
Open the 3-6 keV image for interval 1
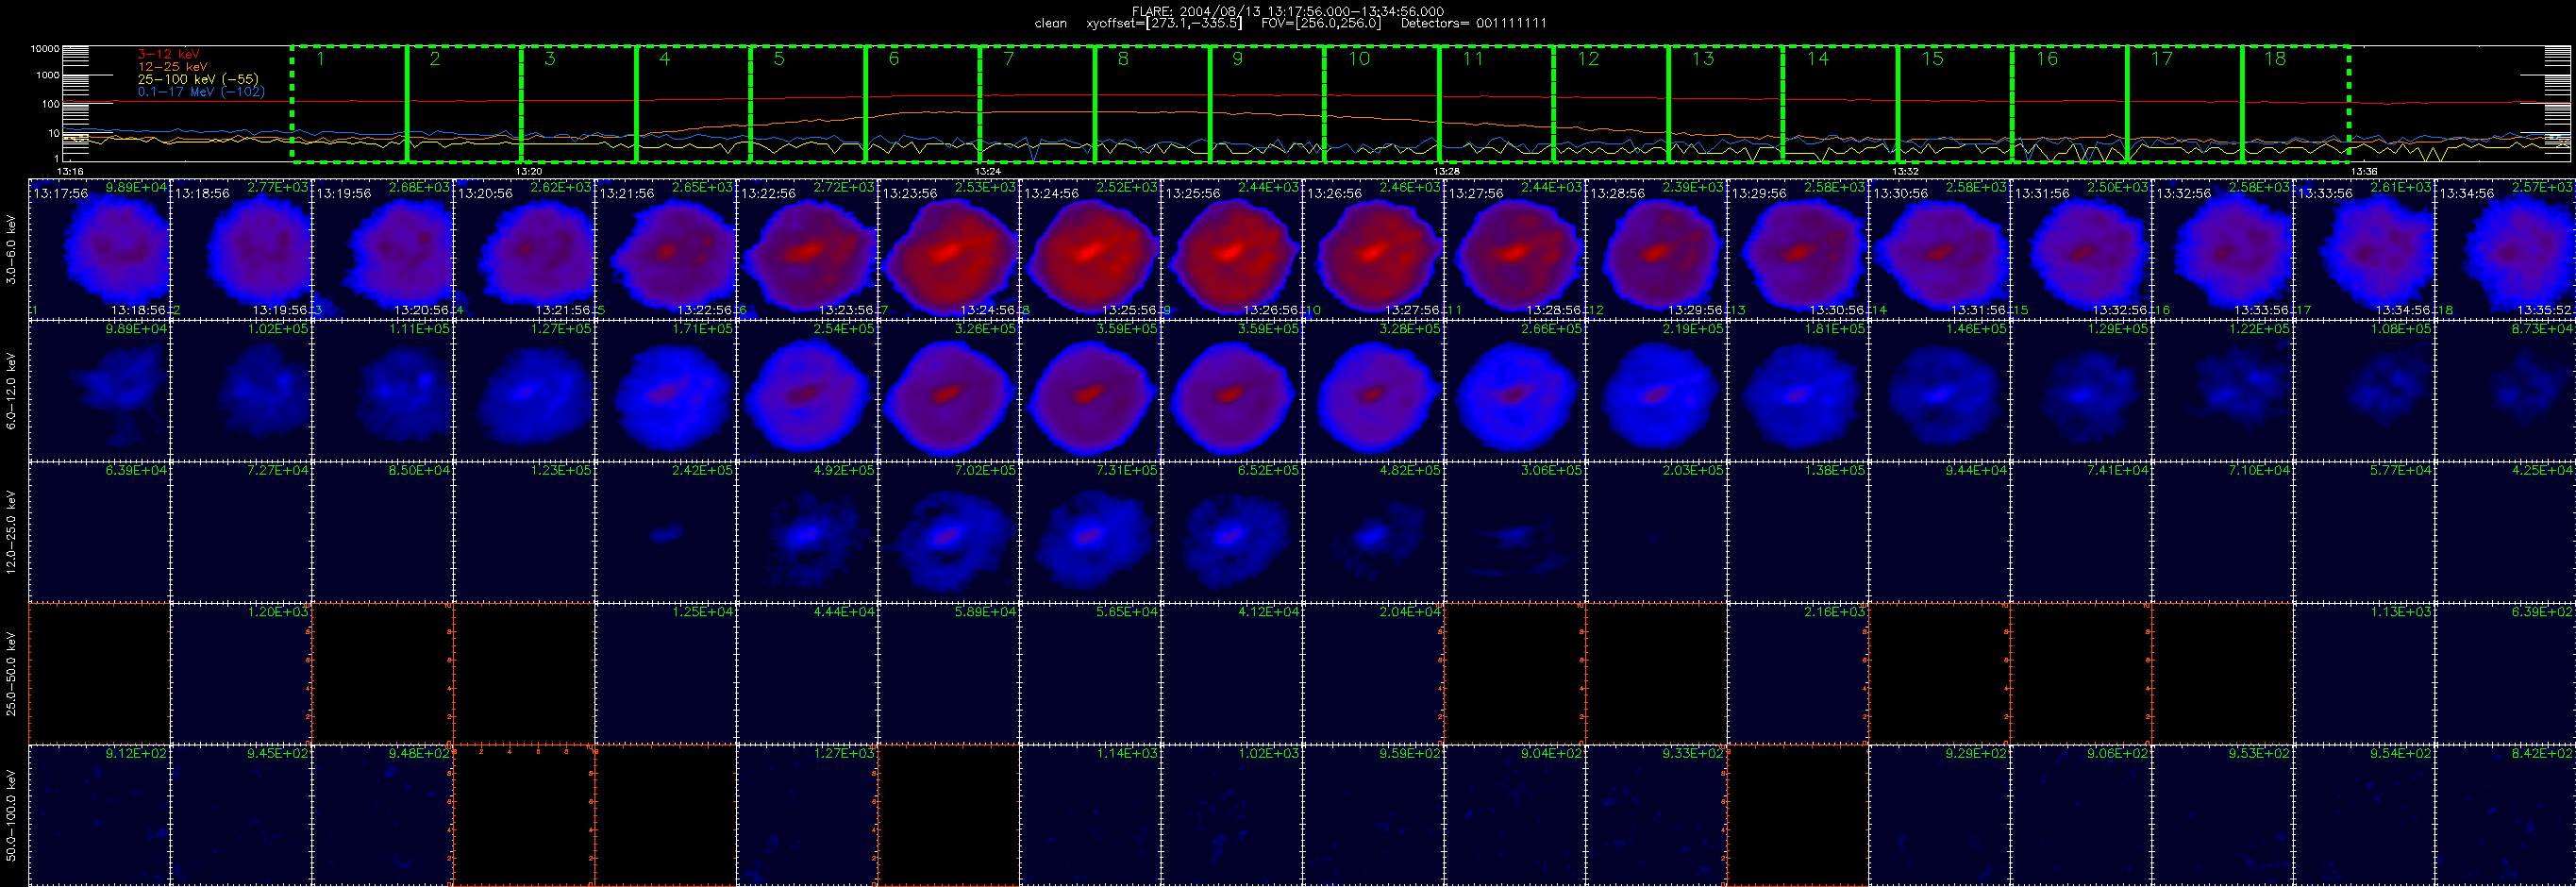coord(99,249)
